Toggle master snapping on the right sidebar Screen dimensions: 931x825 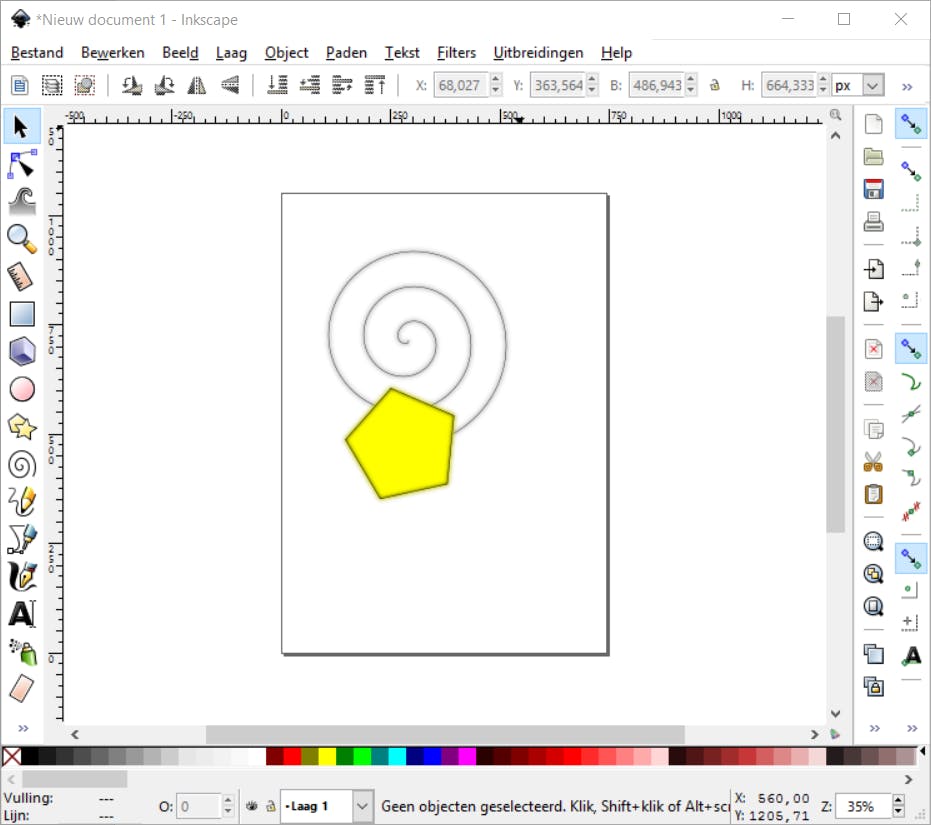coord(912,124)
